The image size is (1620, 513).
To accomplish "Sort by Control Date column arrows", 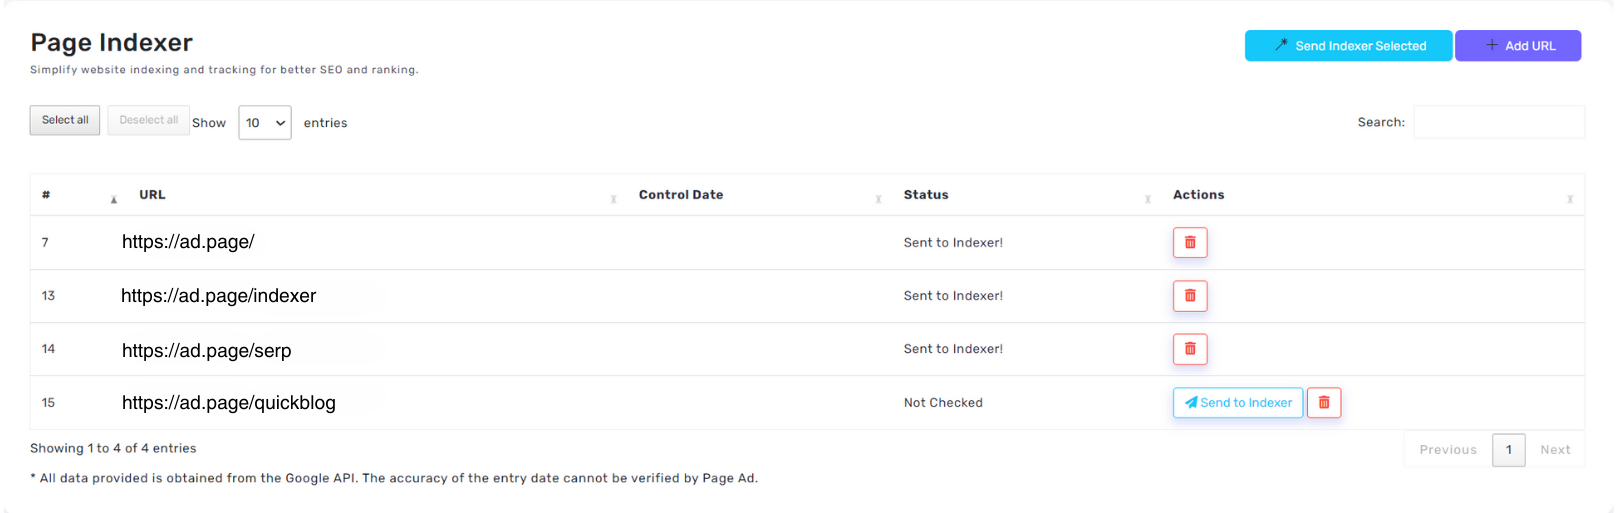I will tap(878, 199).
